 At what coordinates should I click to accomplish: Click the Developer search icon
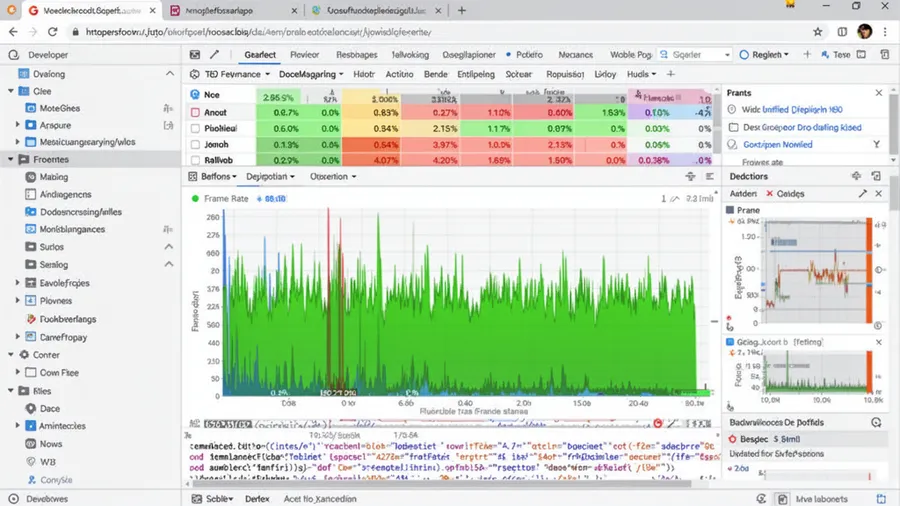[13, 55]
